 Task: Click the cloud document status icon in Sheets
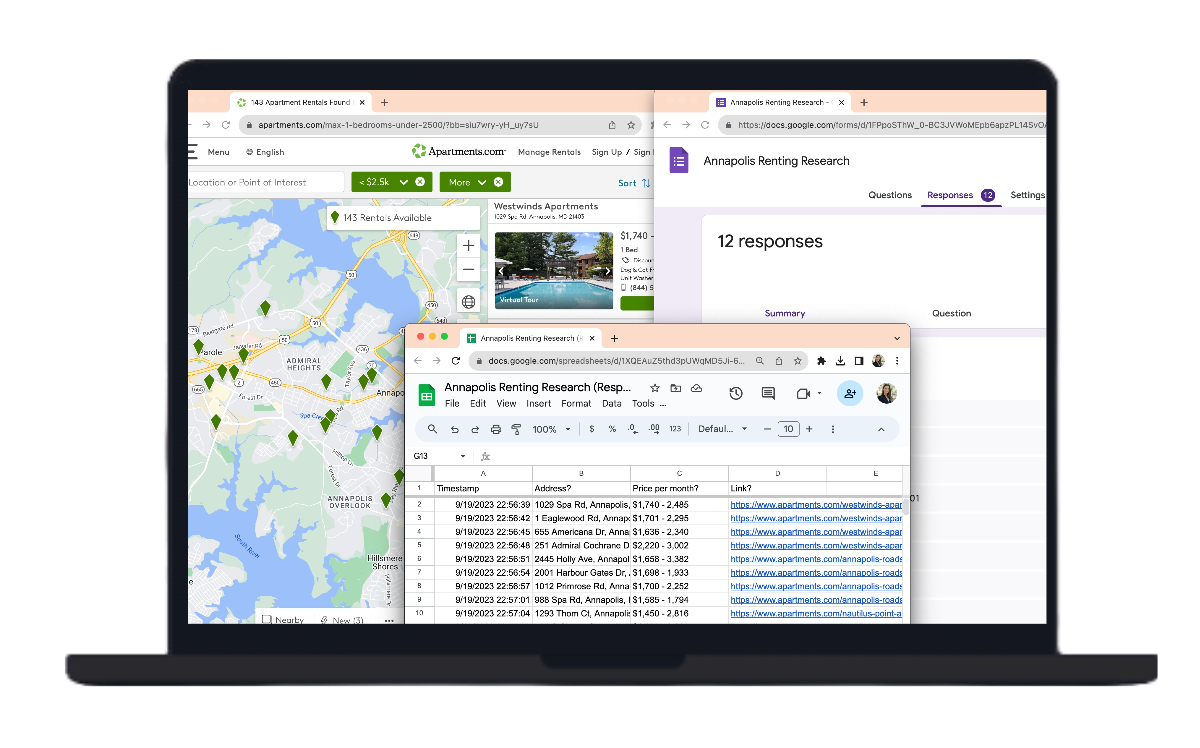pyautogui.click(x=697, y=387)
